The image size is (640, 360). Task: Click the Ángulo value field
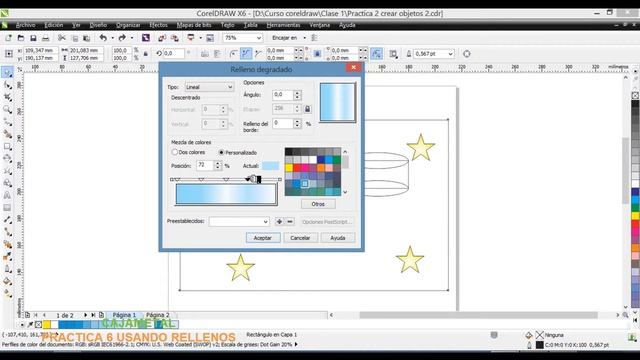click(x=283, y=95)
